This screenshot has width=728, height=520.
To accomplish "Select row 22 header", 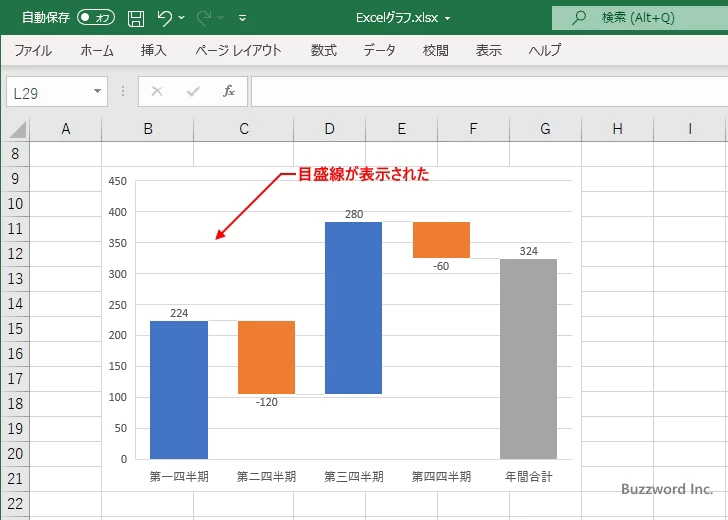I will pyautogui.click(x=15, y=504).
